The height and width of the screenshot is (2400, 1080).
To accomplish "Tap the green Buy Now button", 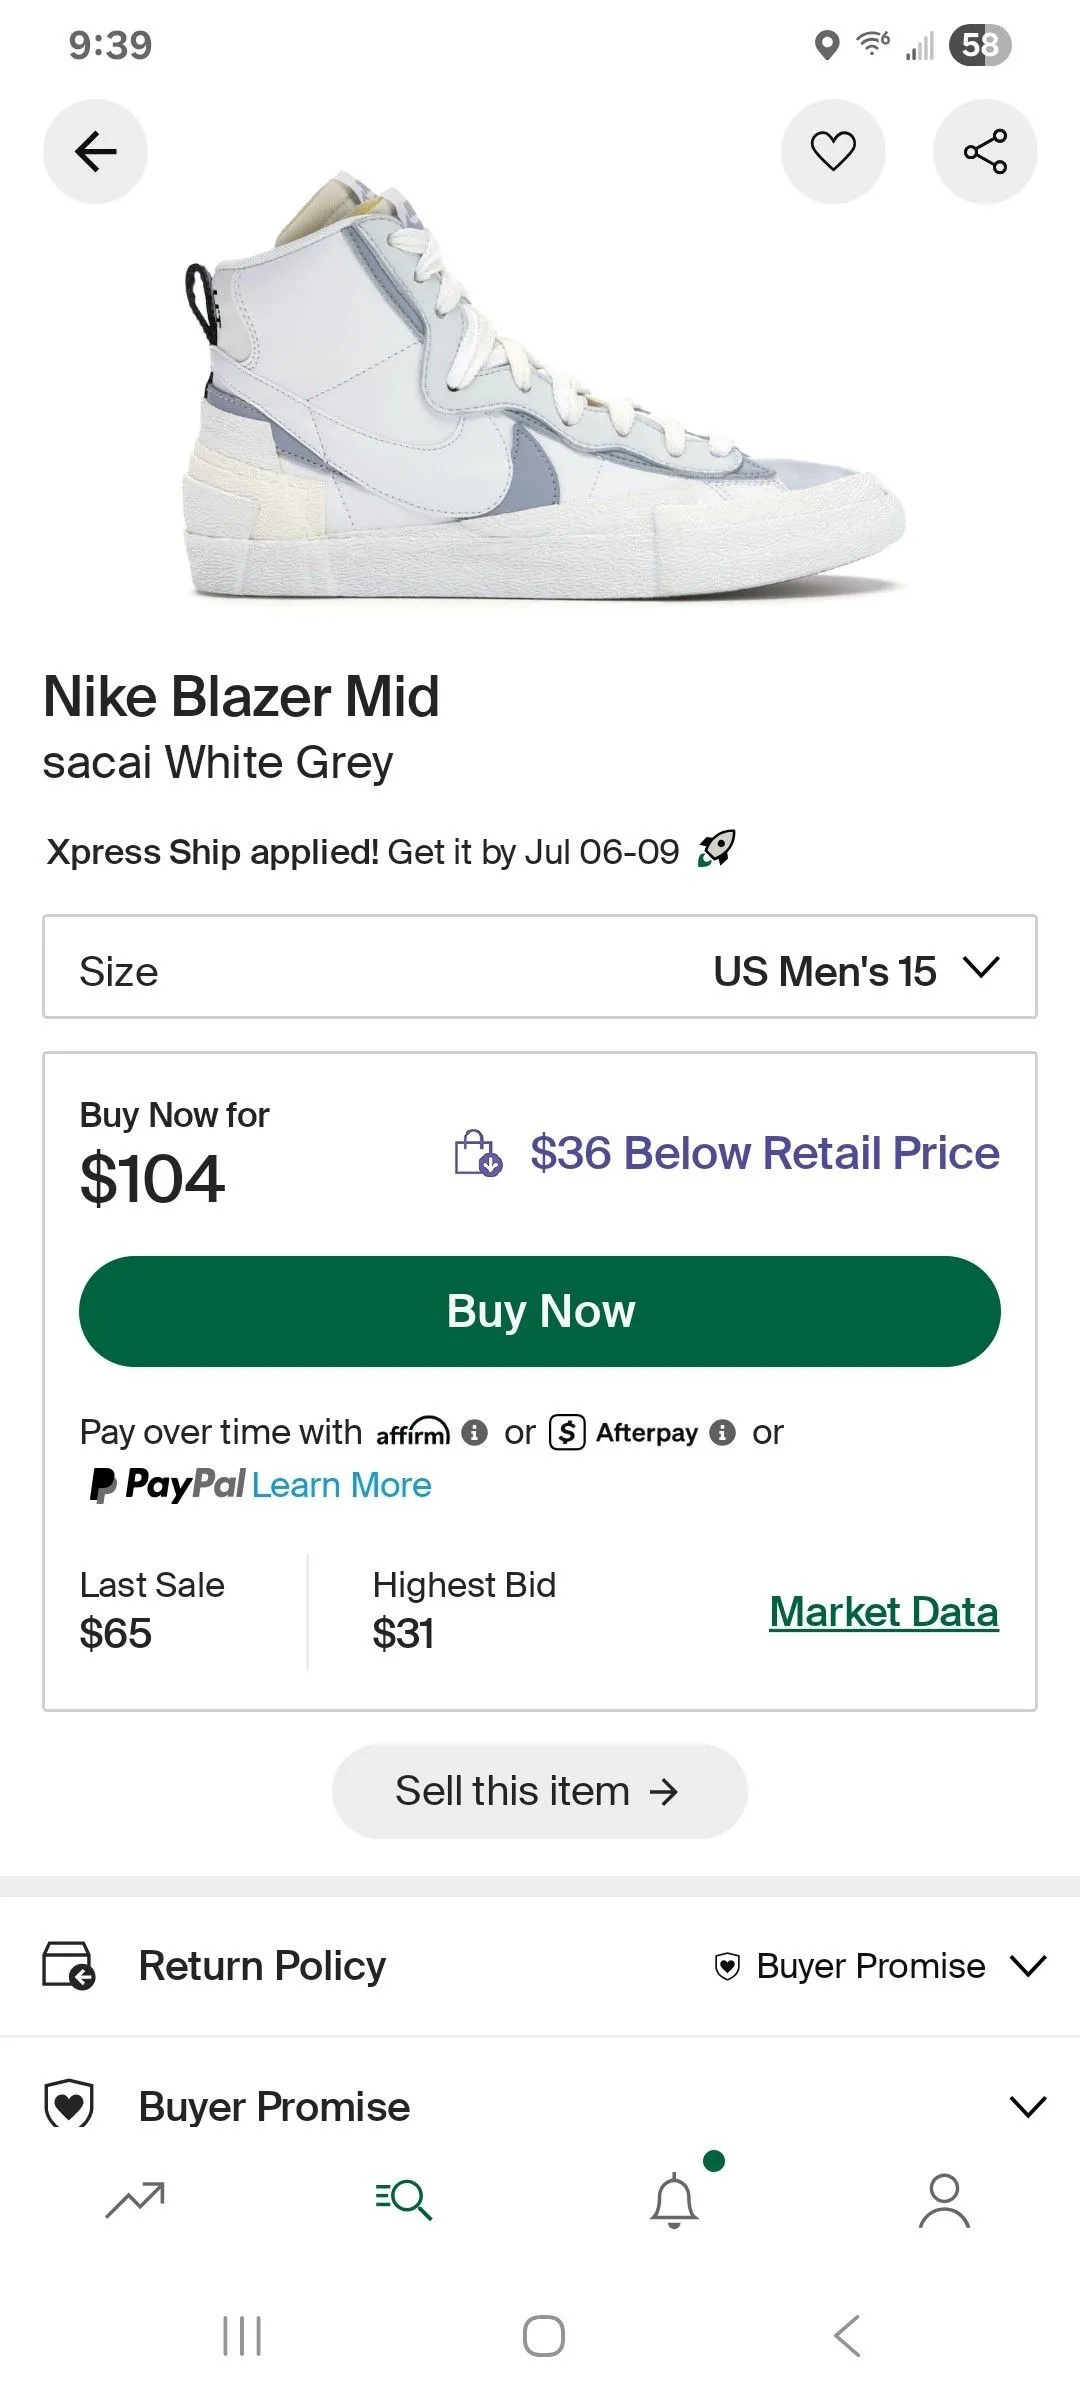I will click(x=540, y=1311).
